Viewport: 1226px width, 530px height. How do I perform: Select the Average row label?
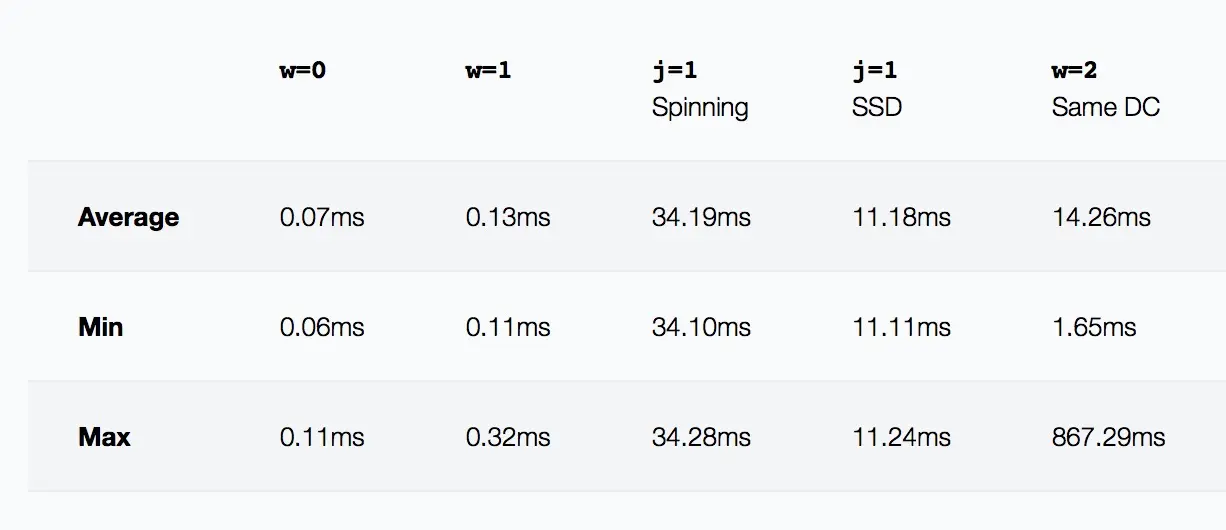click(128, 217)
